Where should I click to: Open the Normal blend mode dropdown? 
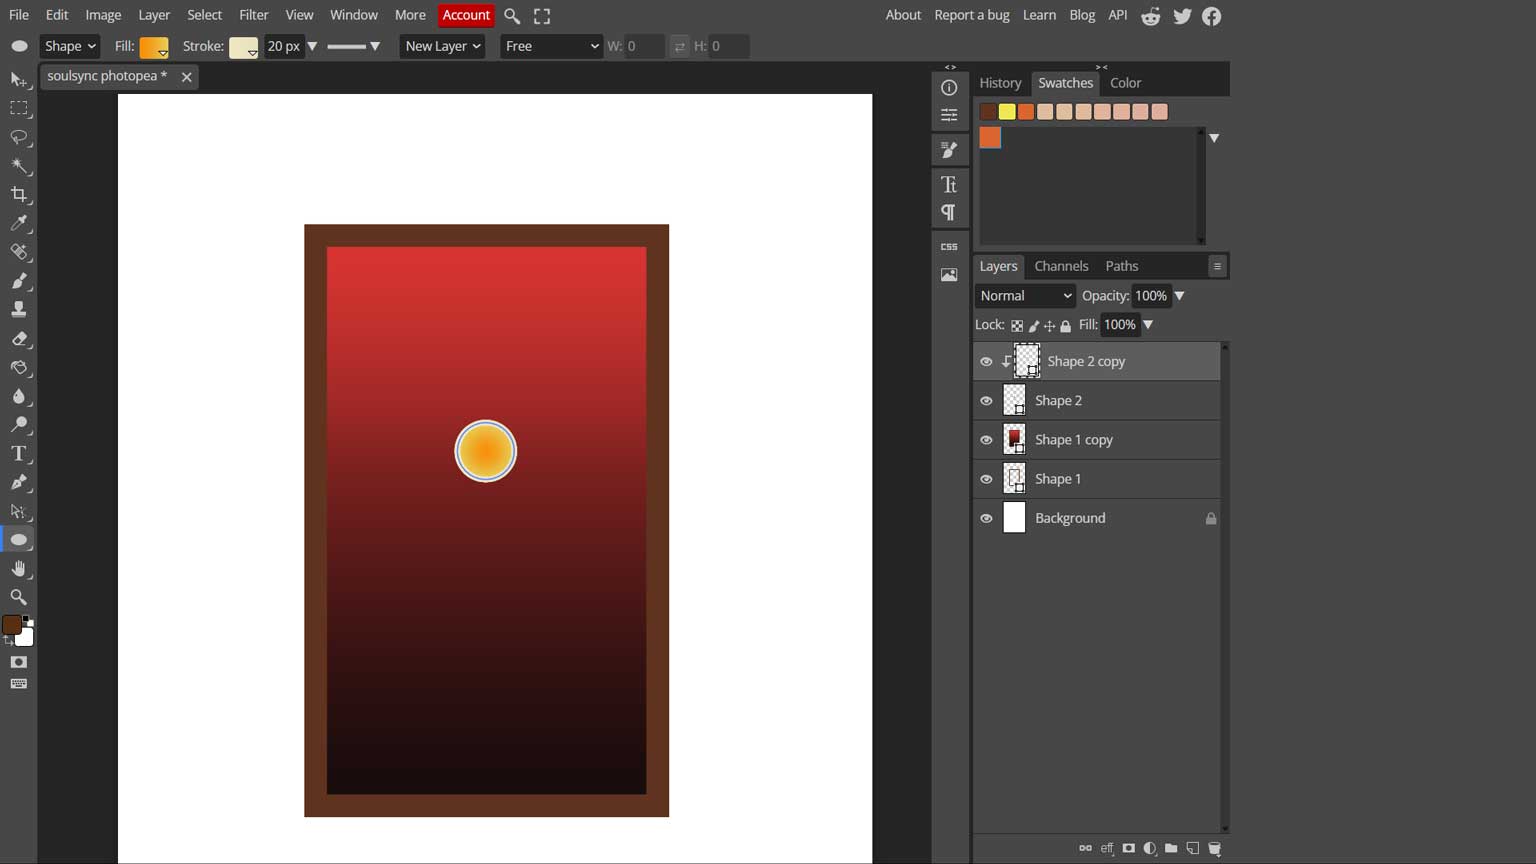tap(1025, 296)
